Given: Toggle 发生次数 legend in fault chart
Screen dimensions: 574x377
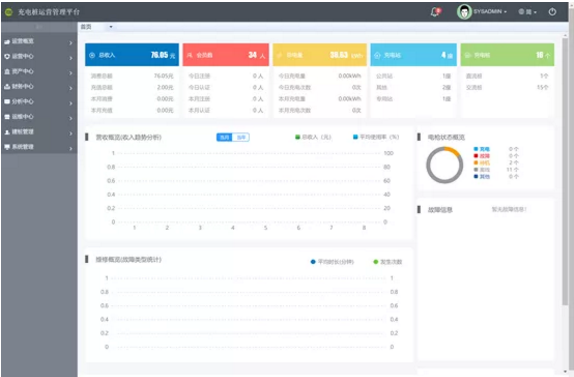Looking at the screenshot, I should pos(387,262).
